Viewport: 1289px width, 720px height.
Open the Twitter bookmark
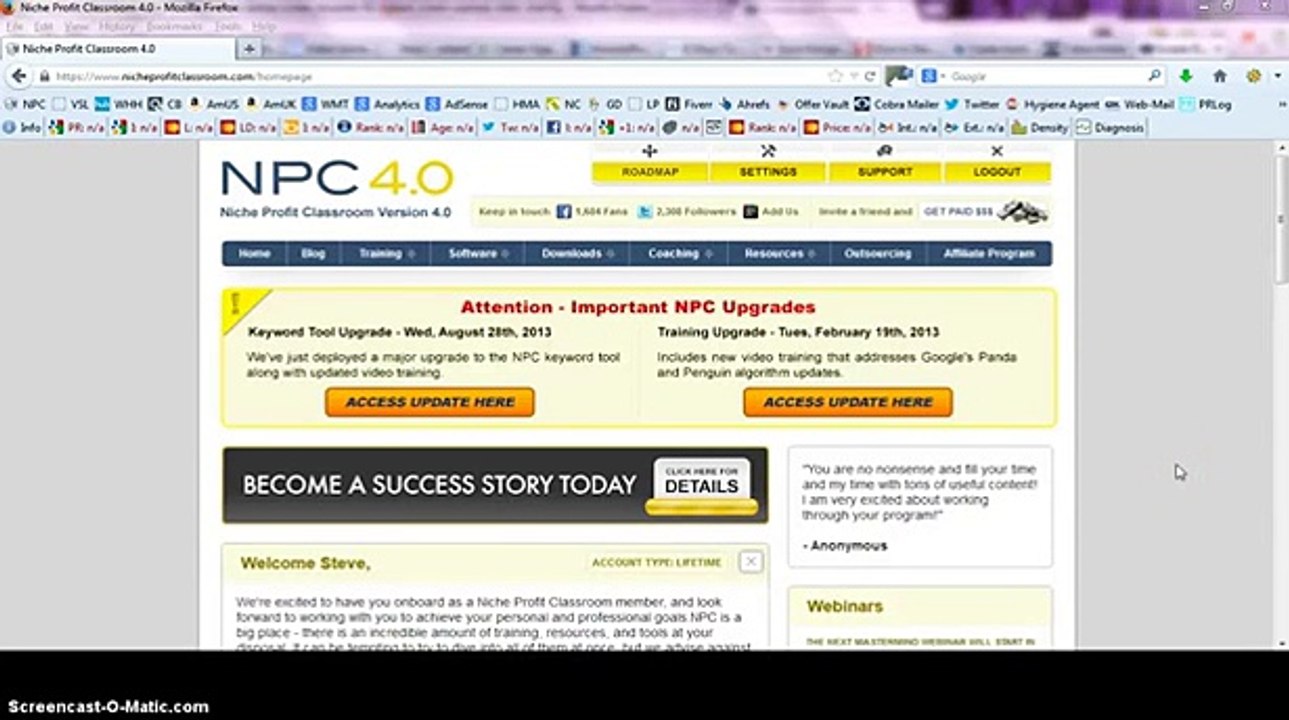(972, 104)
